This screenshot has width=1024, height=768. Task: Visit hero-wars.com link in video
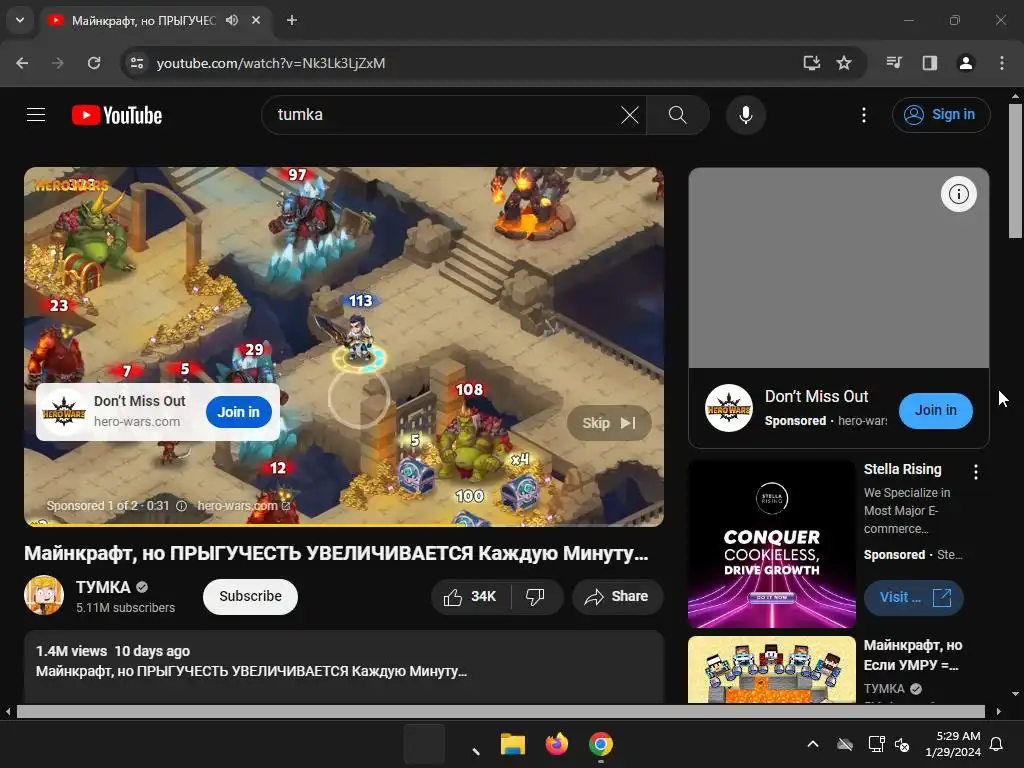(x=244, y=505)
